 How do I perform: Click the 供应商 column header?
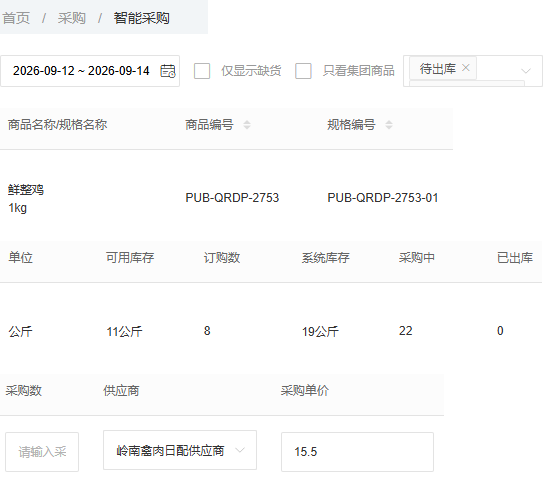click(121, 391)
